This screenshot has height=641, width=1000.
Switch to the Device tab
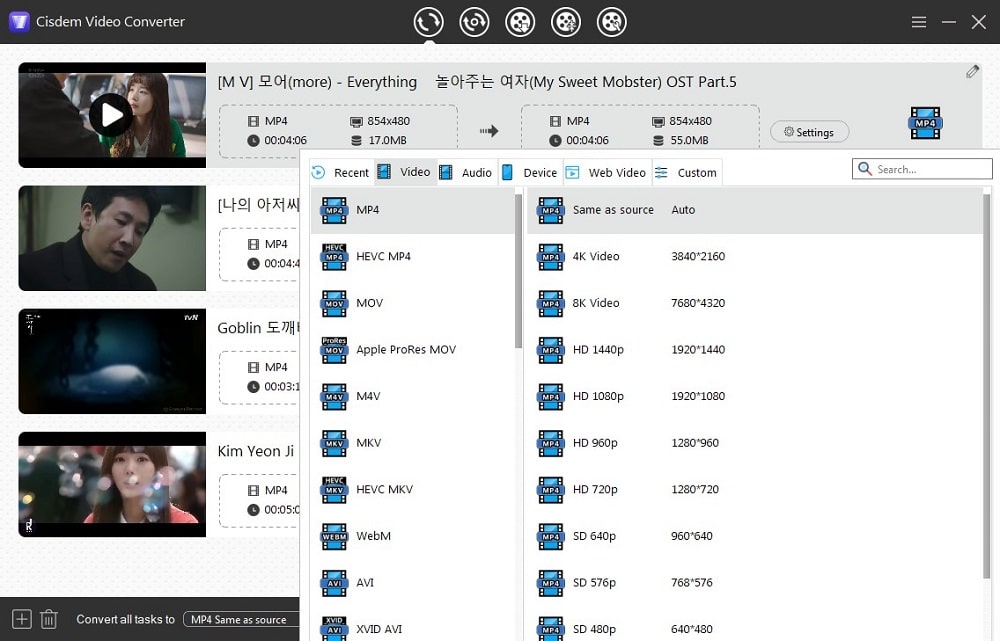[530, 173]
